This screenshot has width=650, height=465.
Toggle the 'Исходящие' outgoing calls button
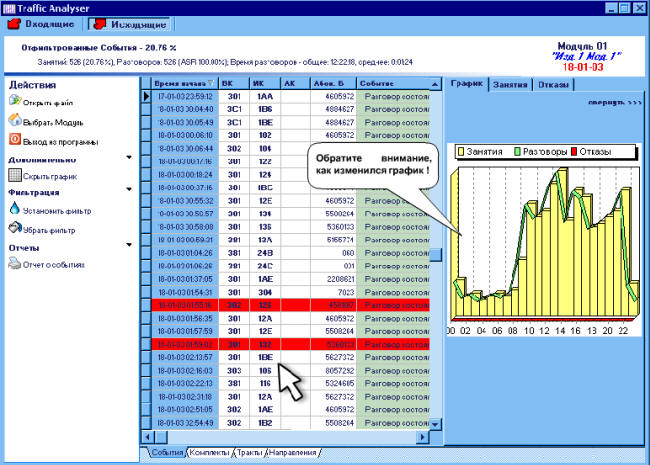click(x=128, y=24)
